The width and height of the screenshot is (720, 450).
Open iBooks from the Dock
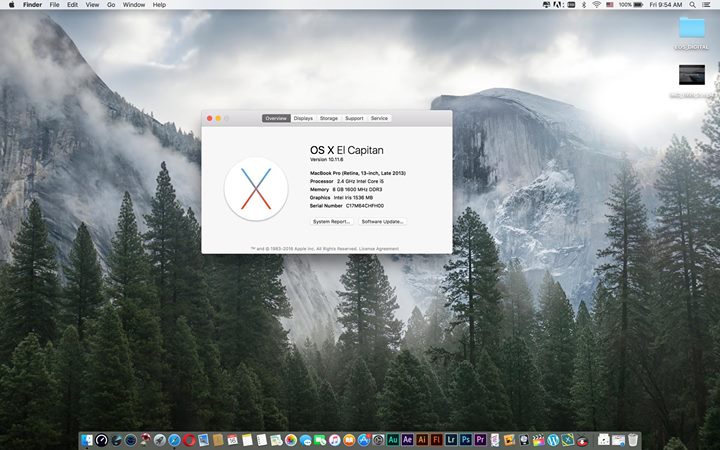[349, 440]
